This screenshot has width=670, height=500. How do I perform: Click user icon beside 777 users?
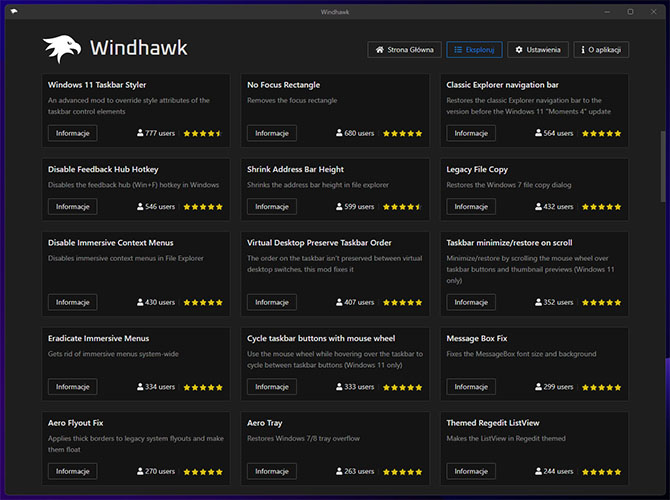140,133
